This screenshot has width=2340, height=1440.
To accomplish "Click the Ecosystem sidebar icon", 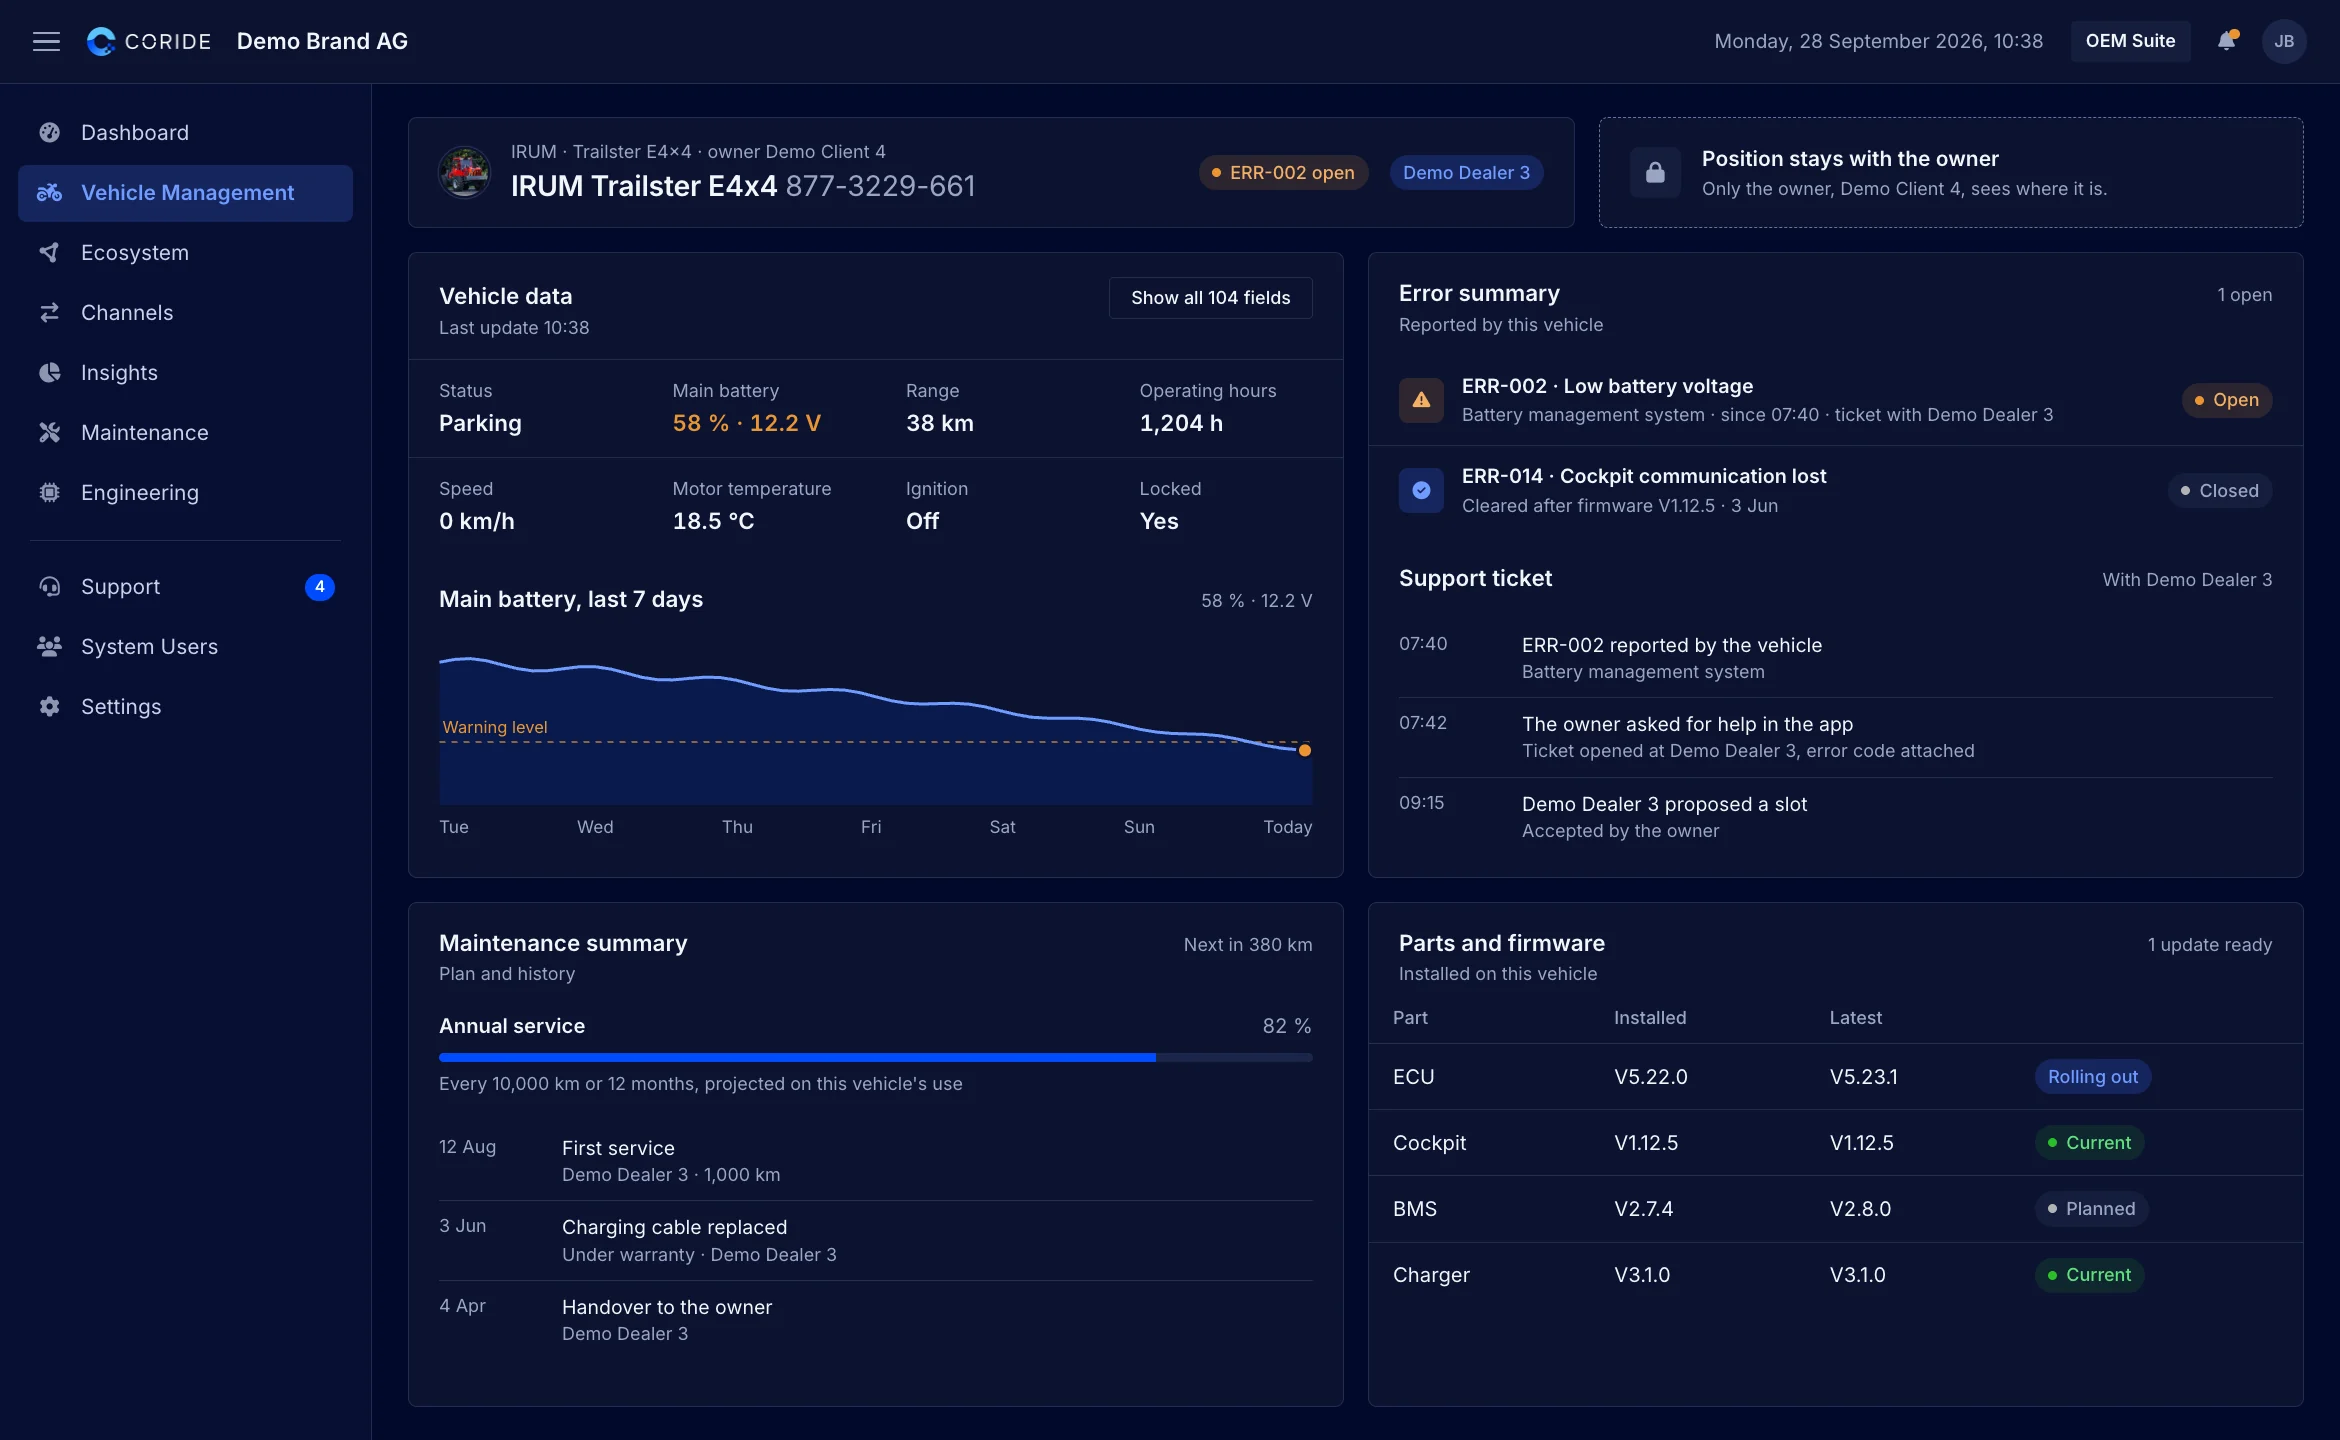I will click(50, 252).
